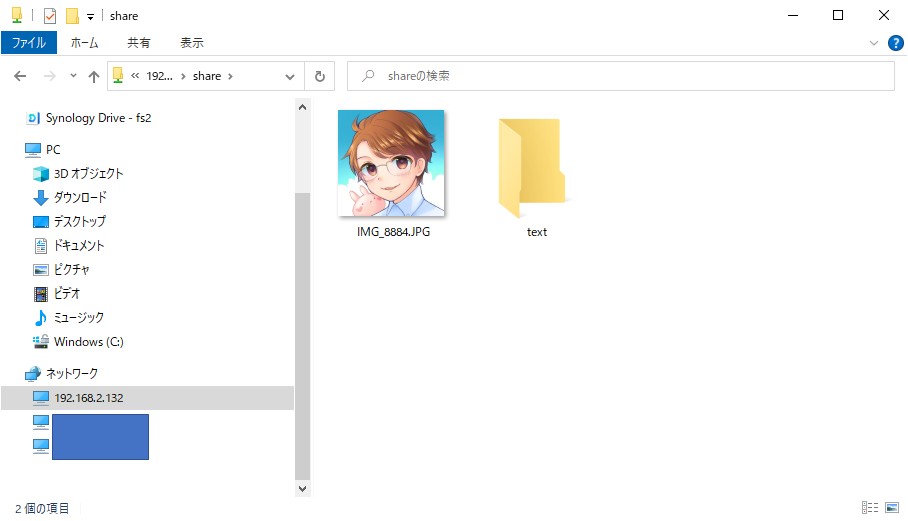This screenshot has width=908, height=521.
Task: Select Synology Drive - fs2 in sidebar
Action: pos(98,118)
